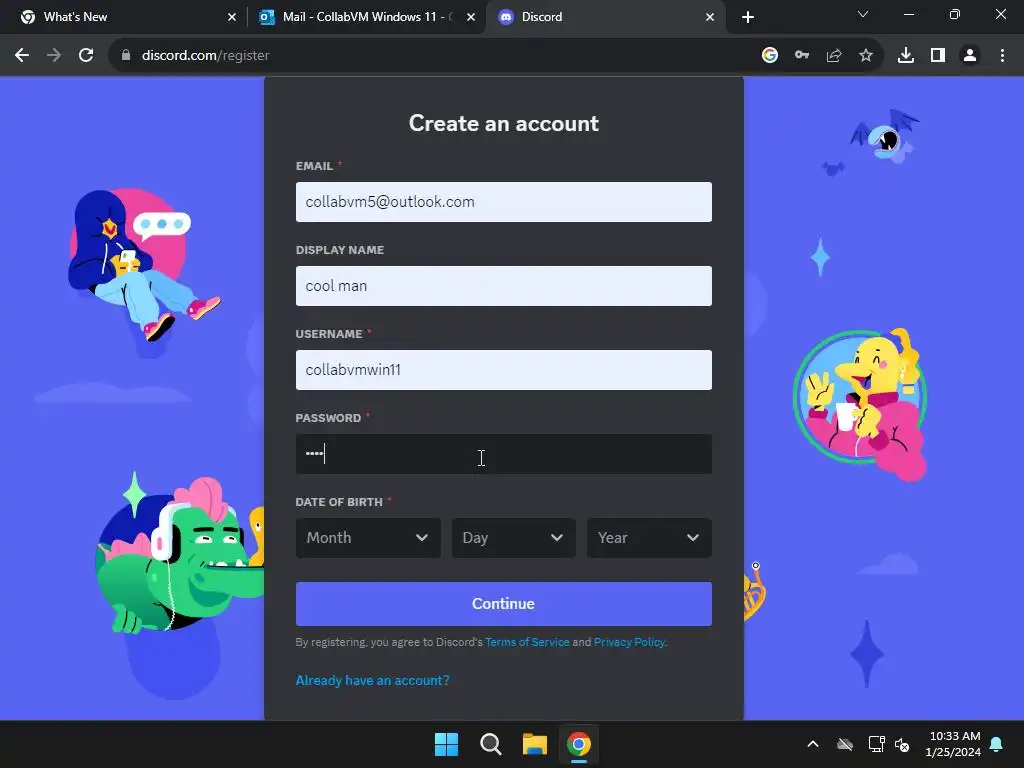Bookmark this page with the star icon

point(866,56)
